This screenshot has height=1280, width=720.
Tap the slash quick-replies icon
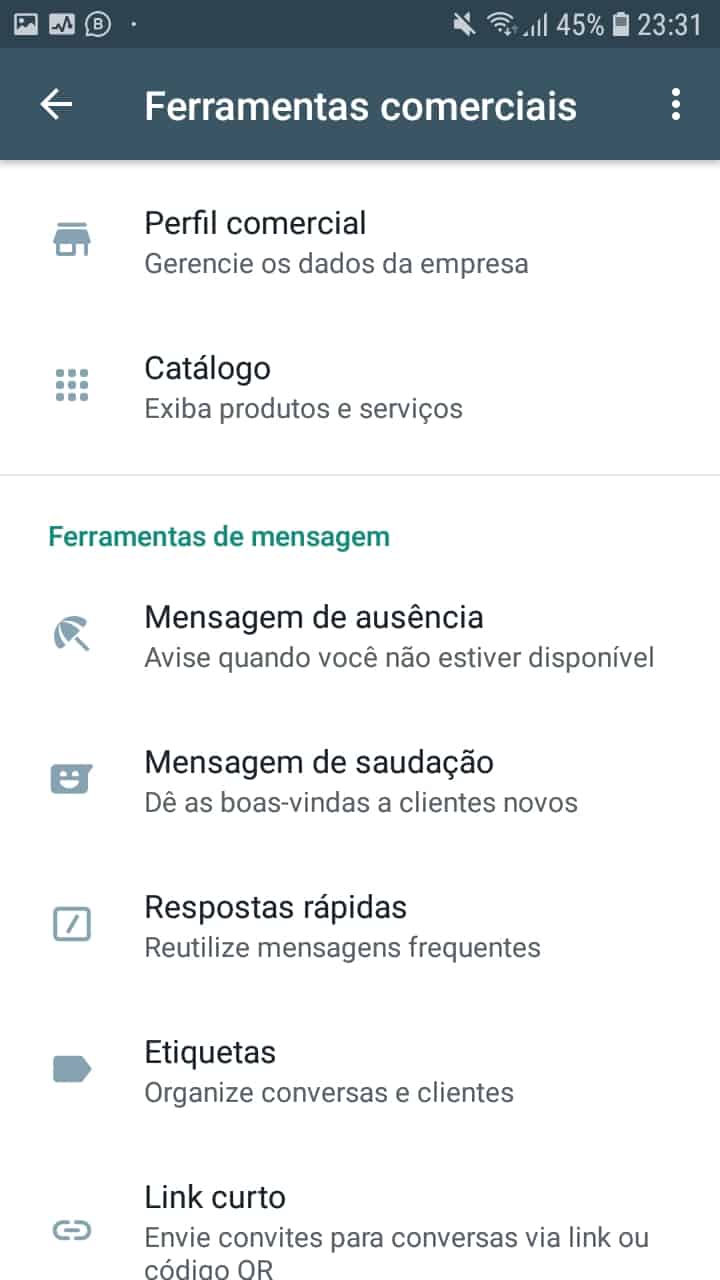pos(71,924)
